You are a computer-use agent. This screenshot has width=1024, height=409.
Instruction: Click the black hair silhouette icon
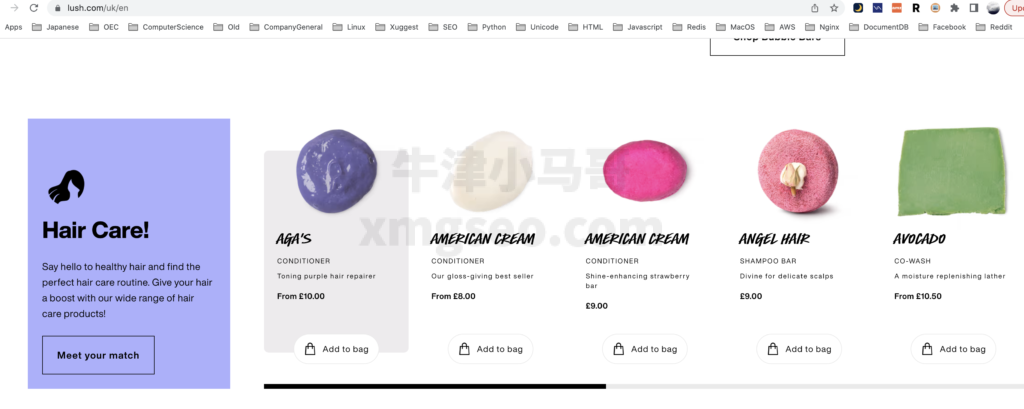pos(66,186)
